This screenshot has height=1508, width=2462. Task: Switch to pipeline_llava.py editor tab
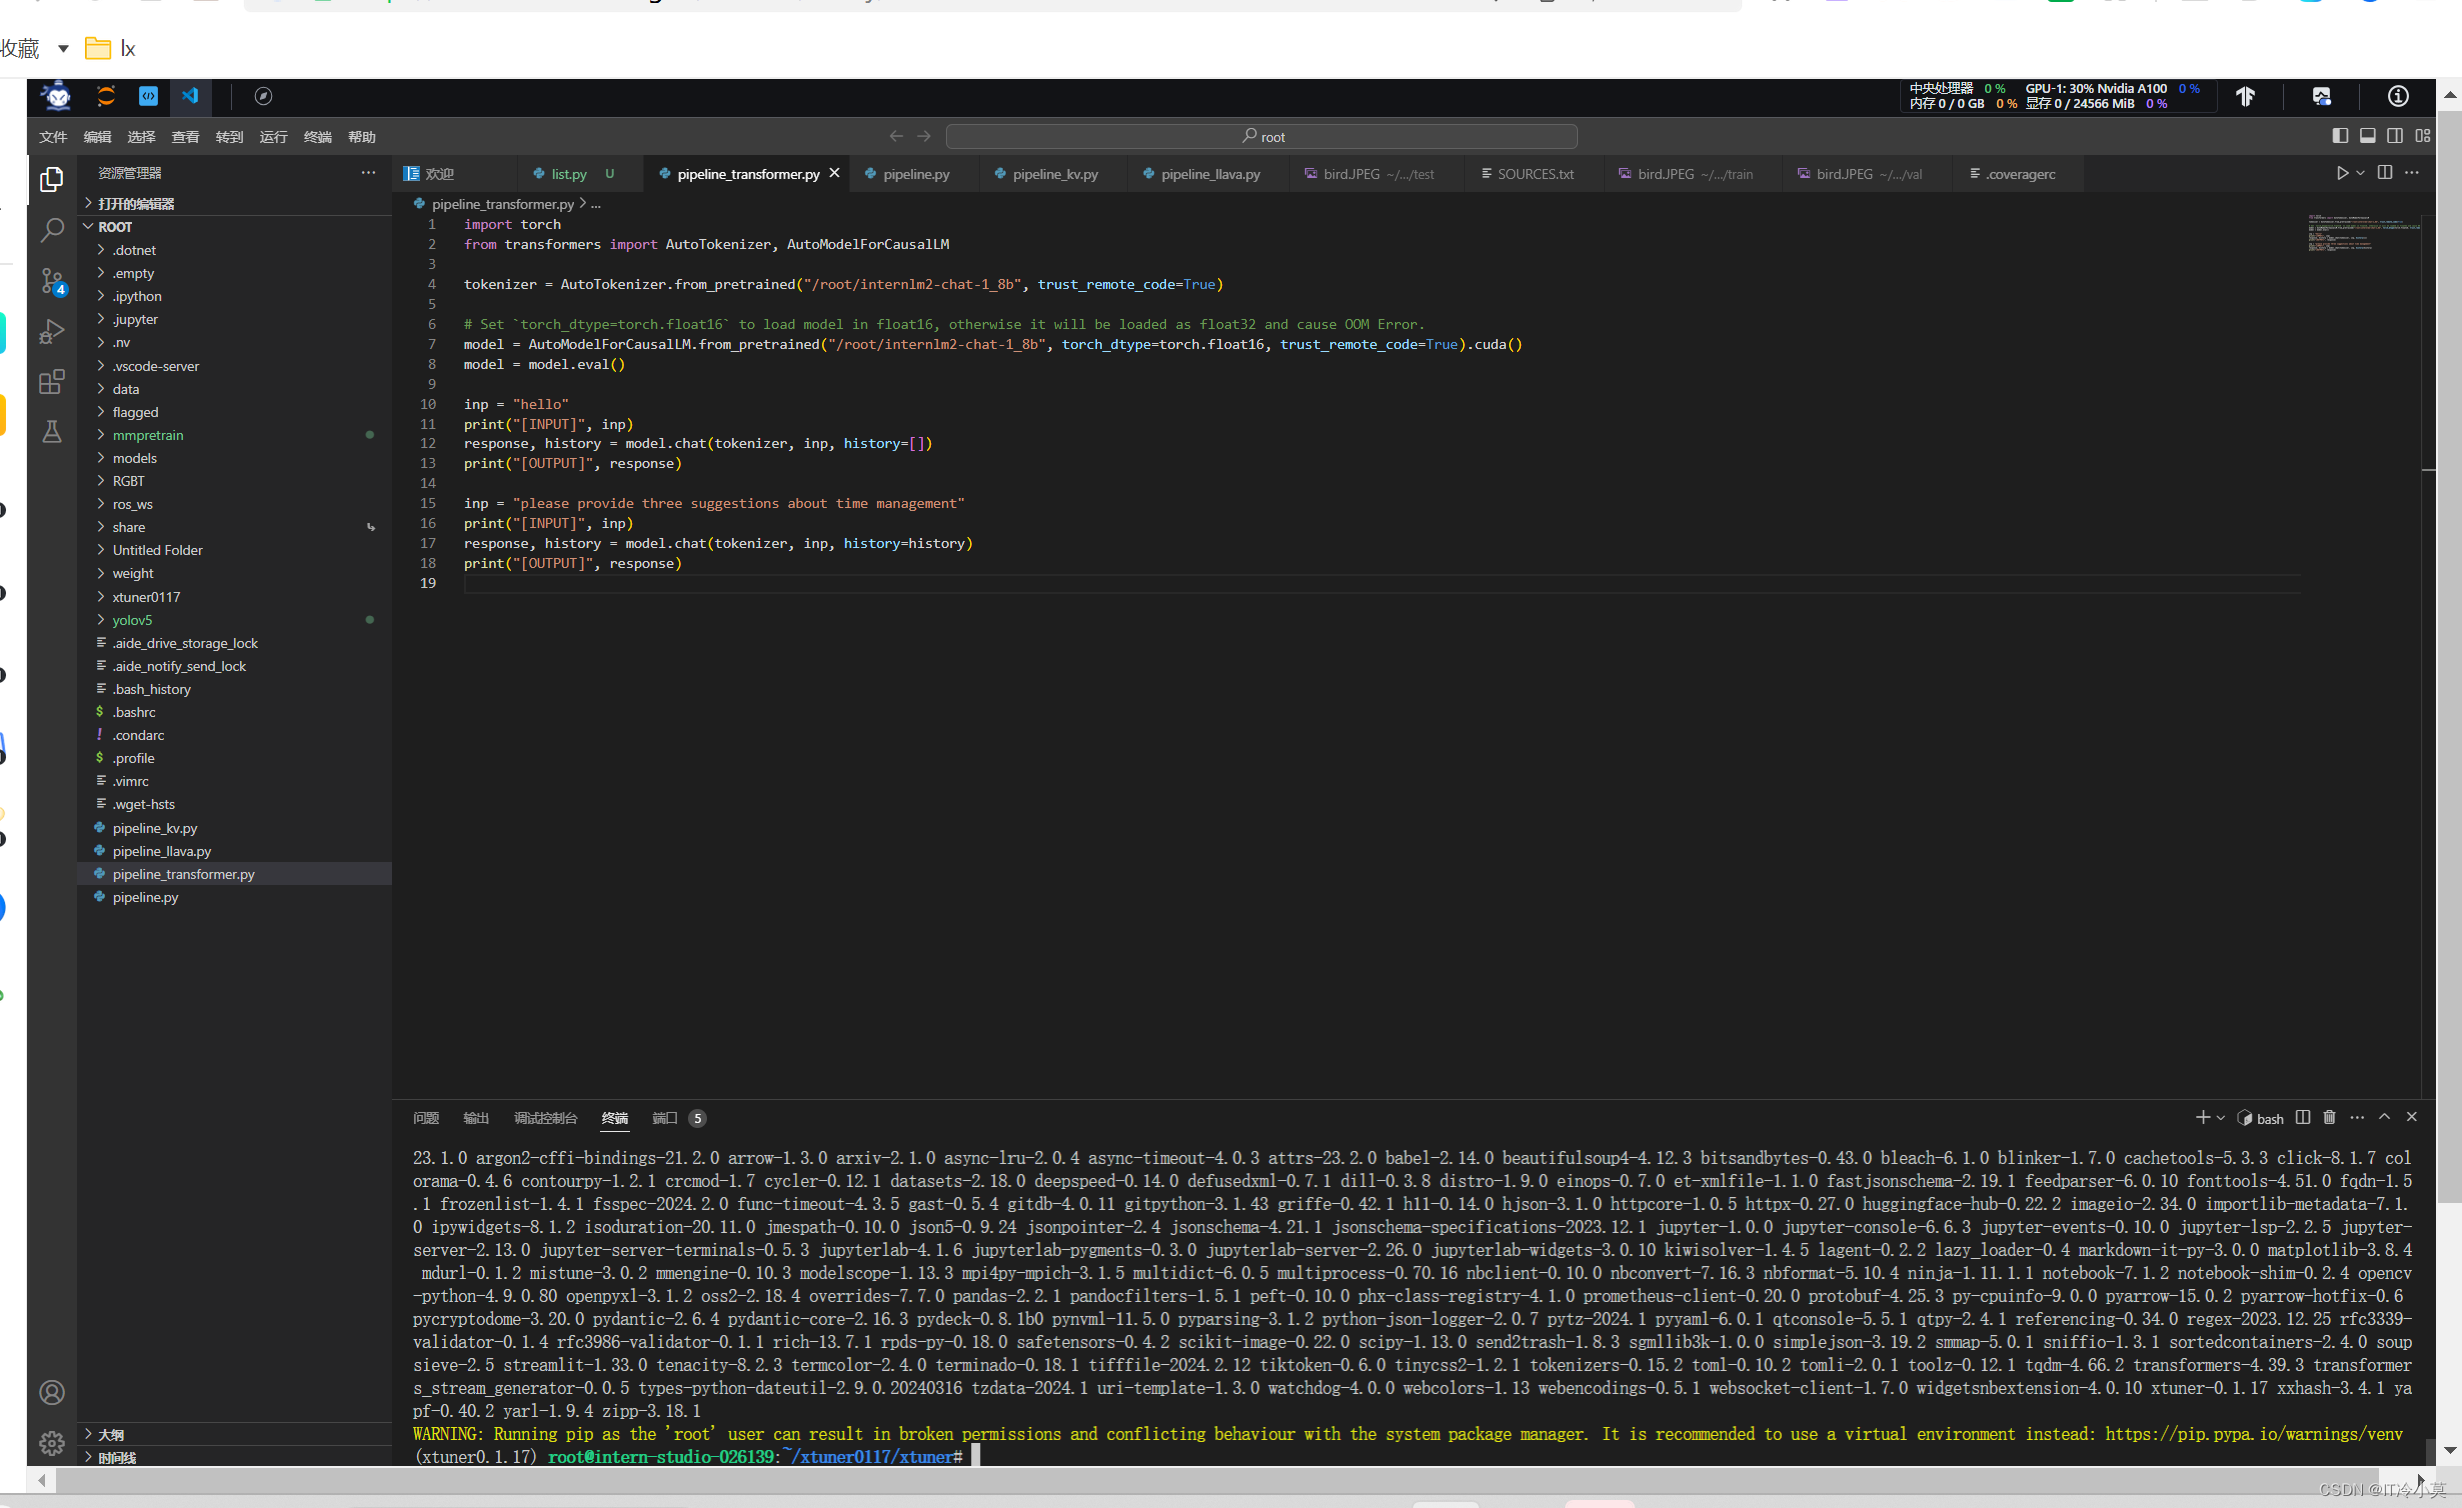[x=1210, y=174]
